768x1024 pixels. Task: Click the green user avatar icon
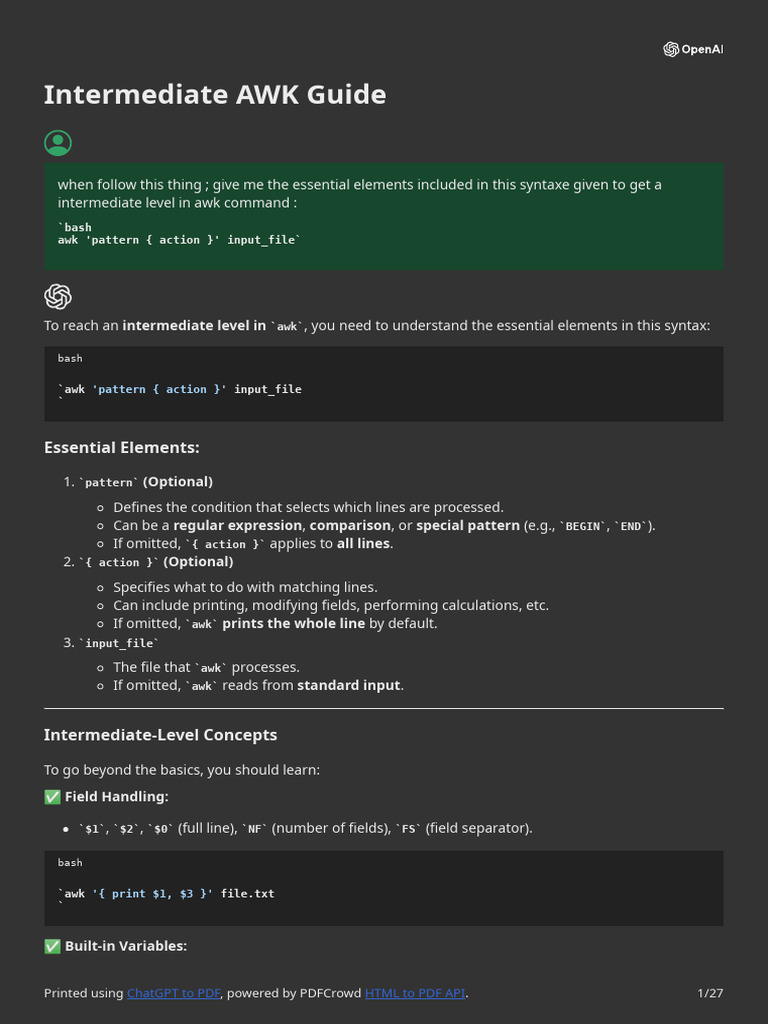tap(58, 143)
